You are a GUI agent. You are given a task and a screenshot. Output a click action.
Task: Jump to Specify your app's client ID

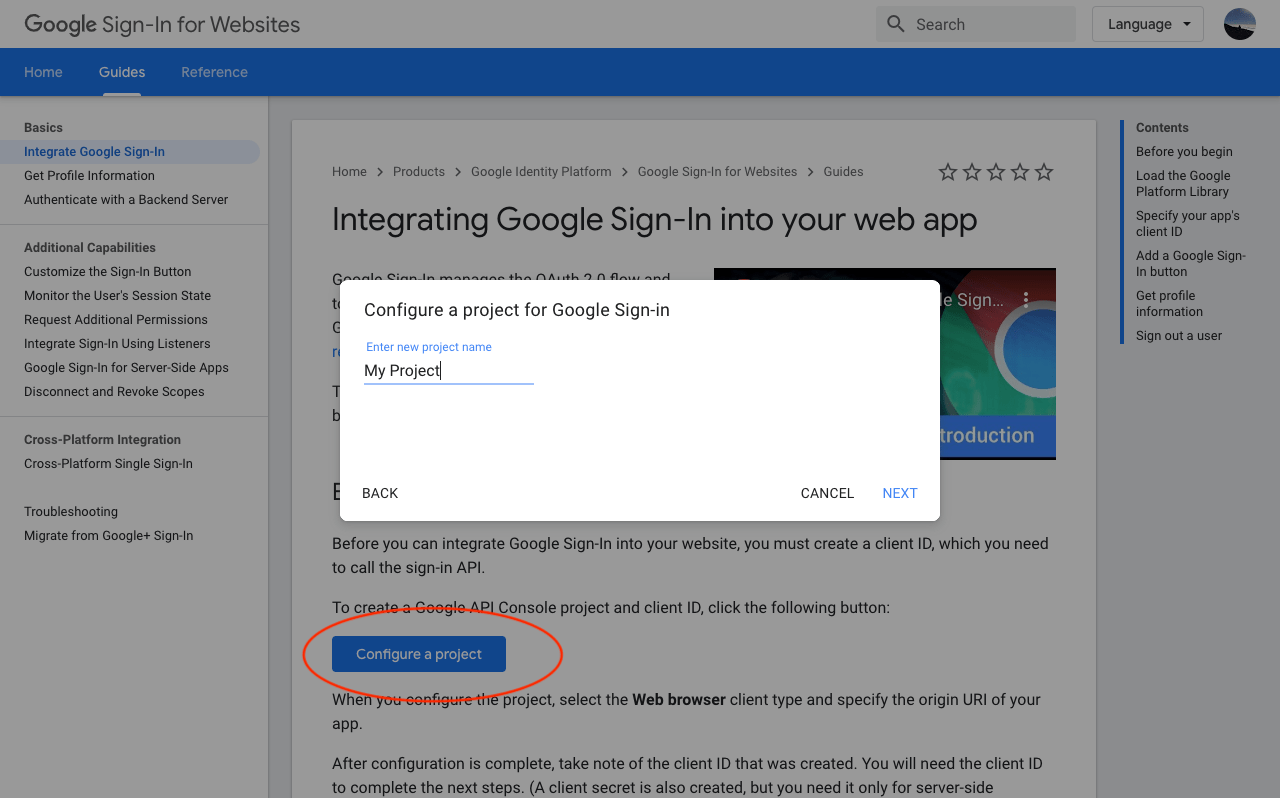click(1188, 224)
